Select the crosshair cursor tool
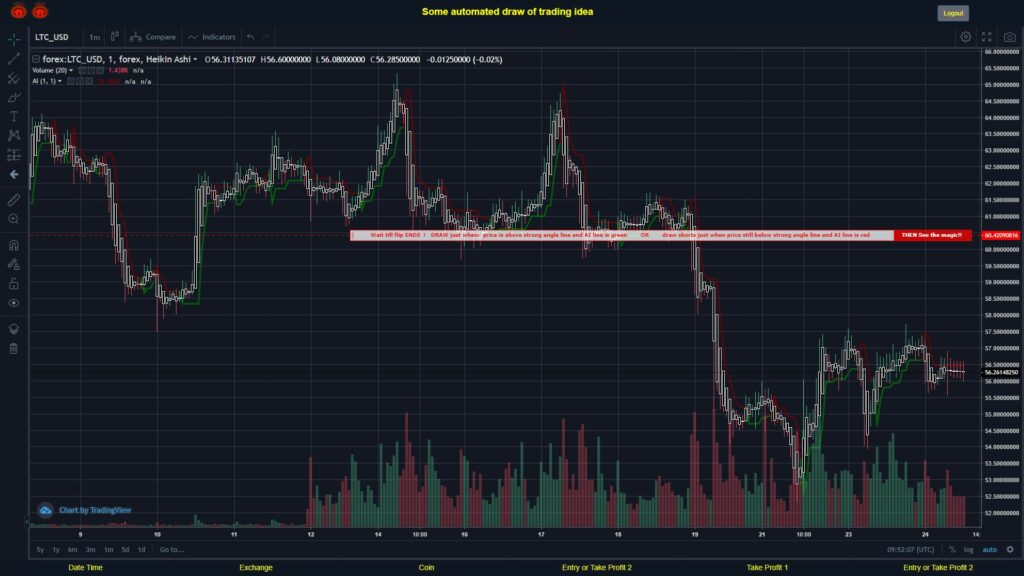This screenshot has width=1024, height=576. pos(14,39)
